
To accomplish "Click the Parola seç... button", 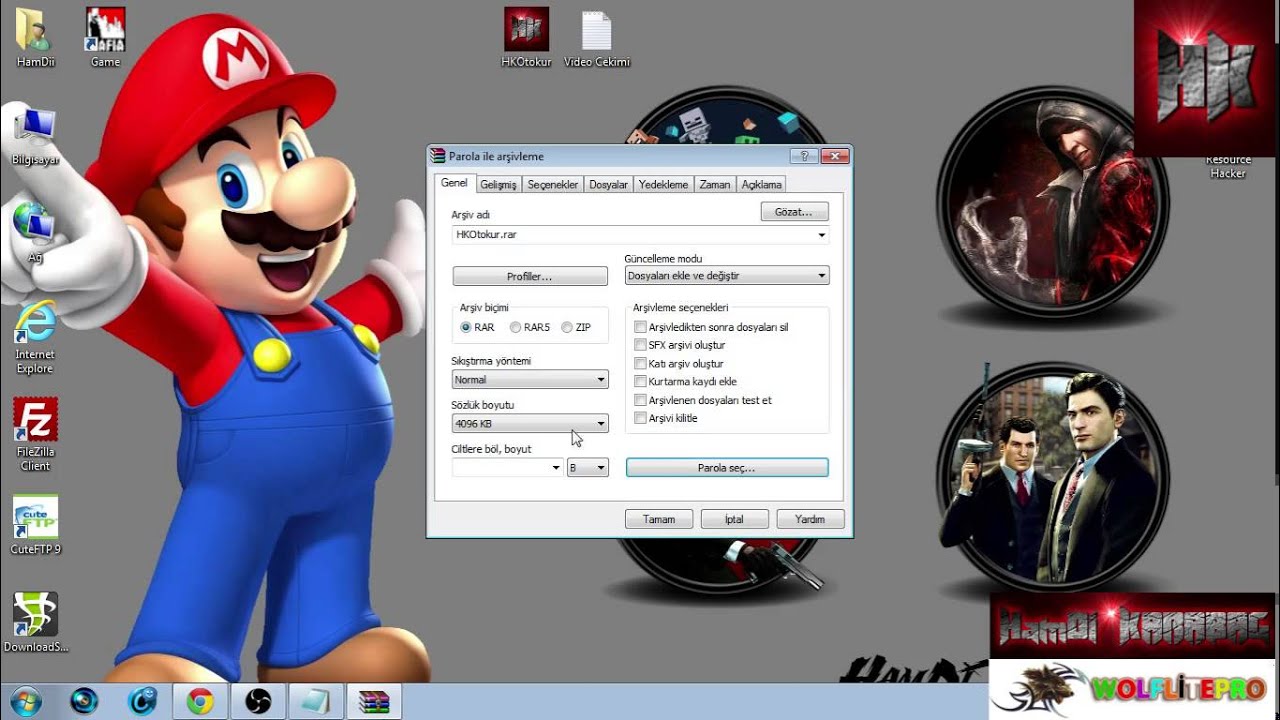I will [727, 468].
